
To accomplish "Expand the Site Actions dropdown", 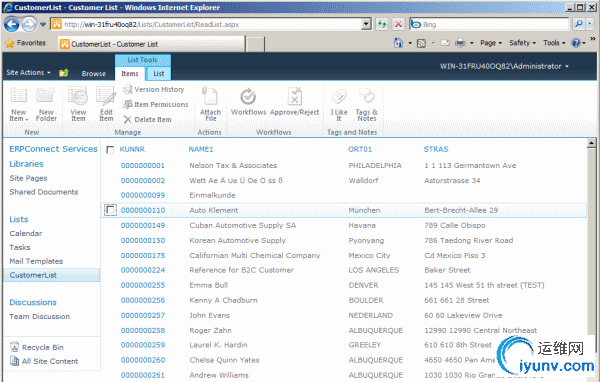I will (28, 72).
